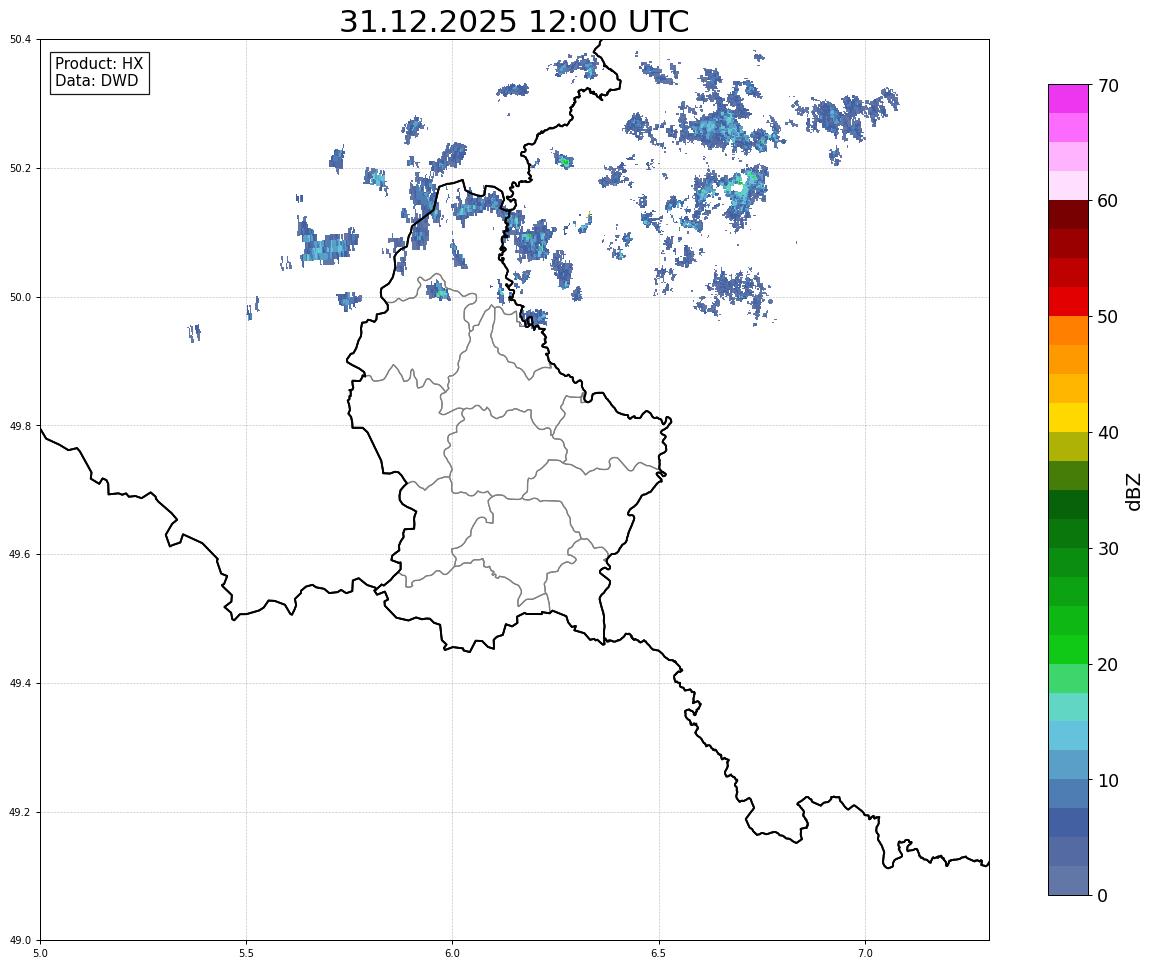Pick the slate blue swatch just above 0 dBZ
Screen dimensions: 1152x968
tap(1068, 881)
